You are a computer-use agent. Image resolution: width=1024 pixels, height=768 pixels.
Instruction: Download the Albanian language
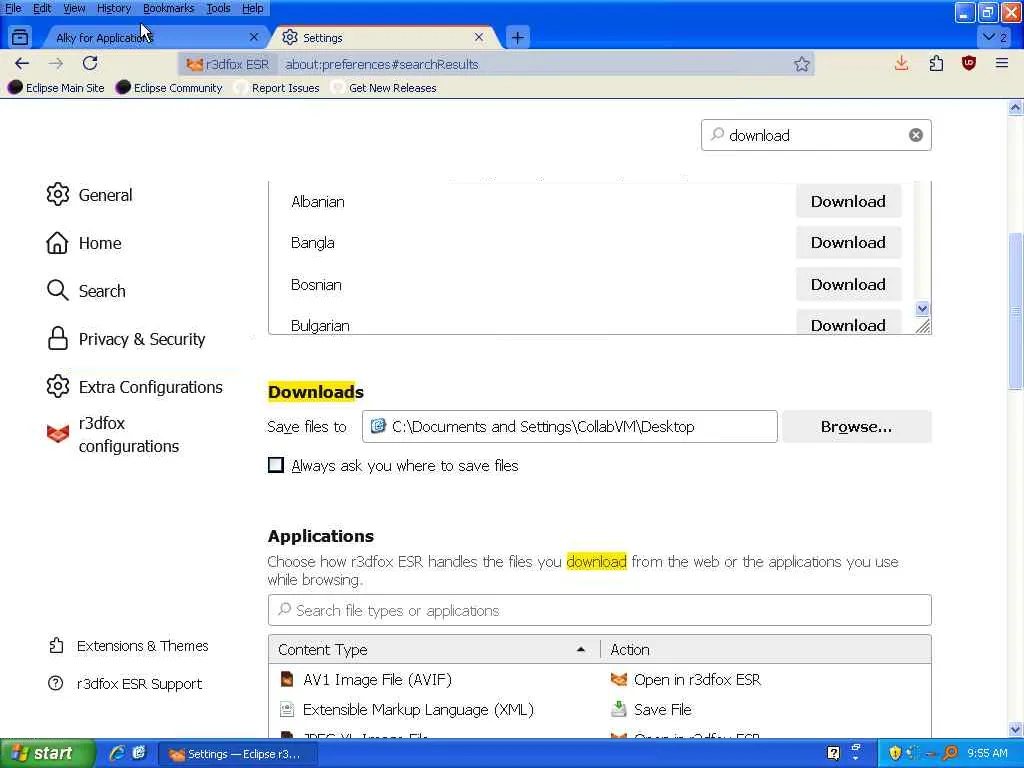click(848, 201)
